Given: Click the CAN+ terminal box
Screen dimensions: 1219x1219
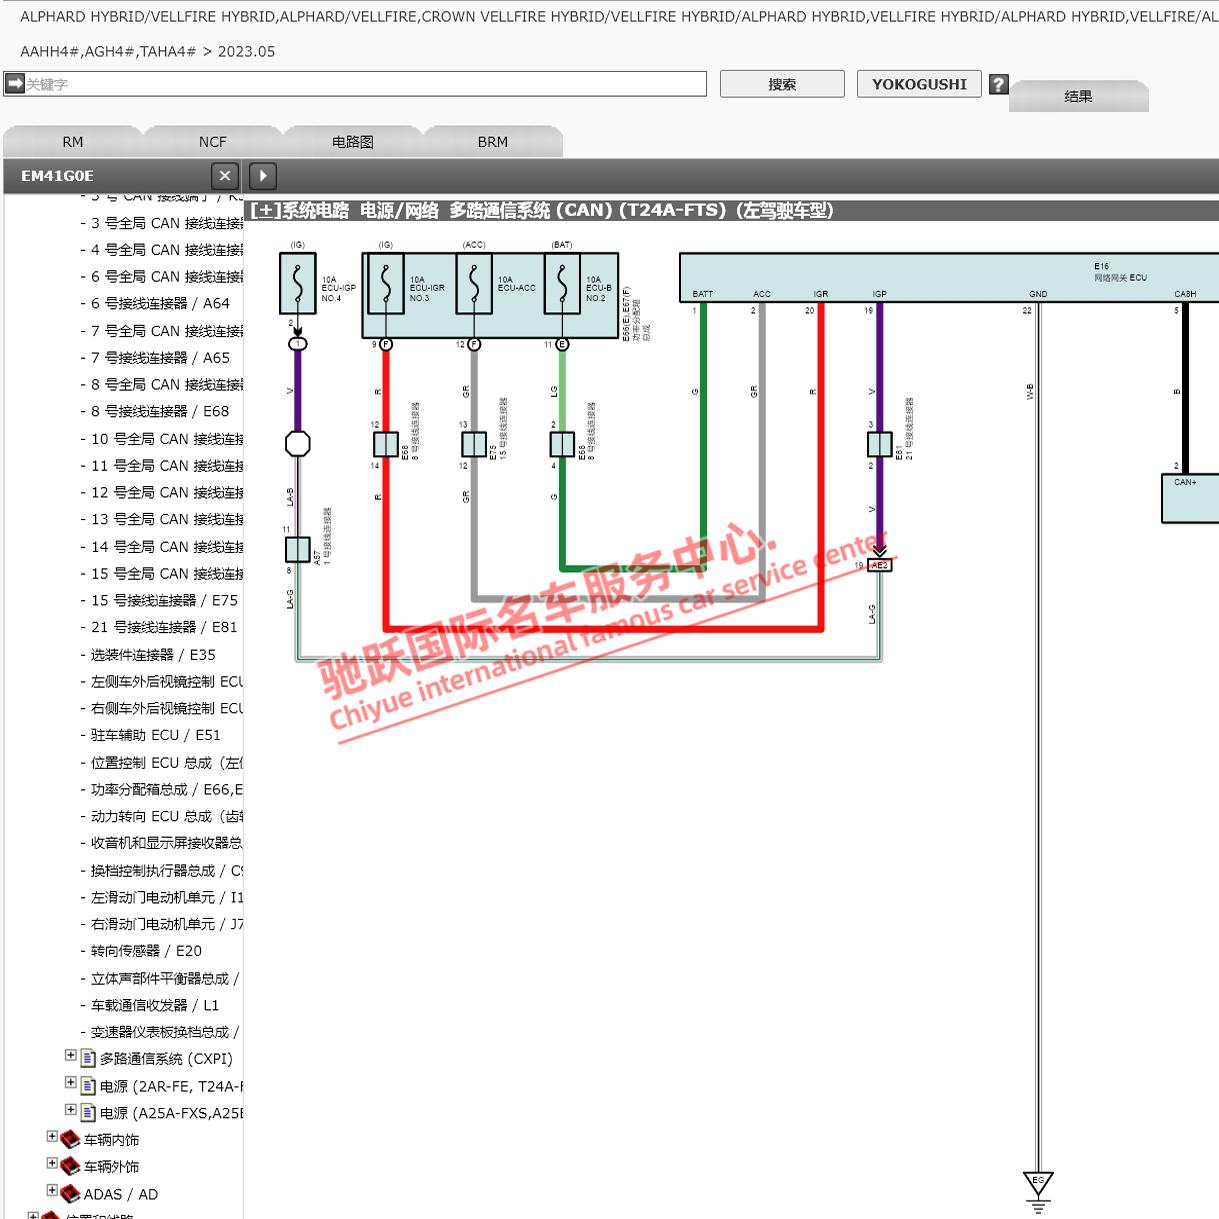Looking at the screenshot, I should [1190, 498].
